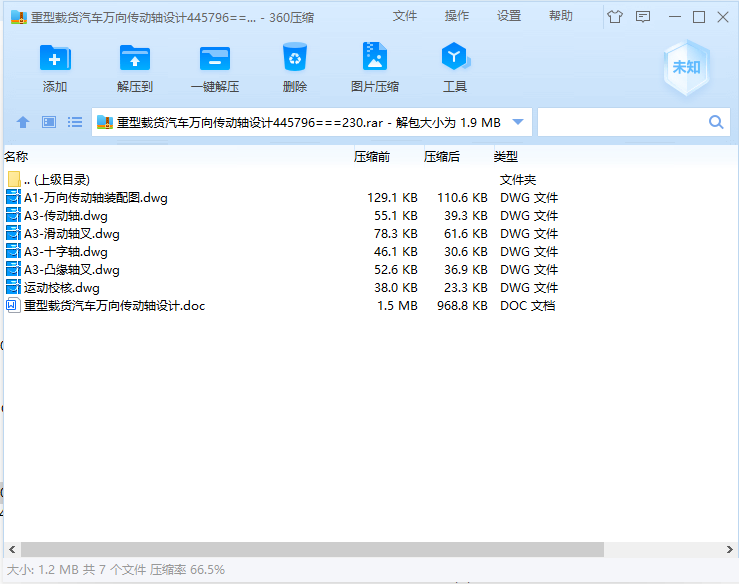The image size is (739, 584).
Task: Select the .. (上级目录) parent row
Action: click(57, 179)
